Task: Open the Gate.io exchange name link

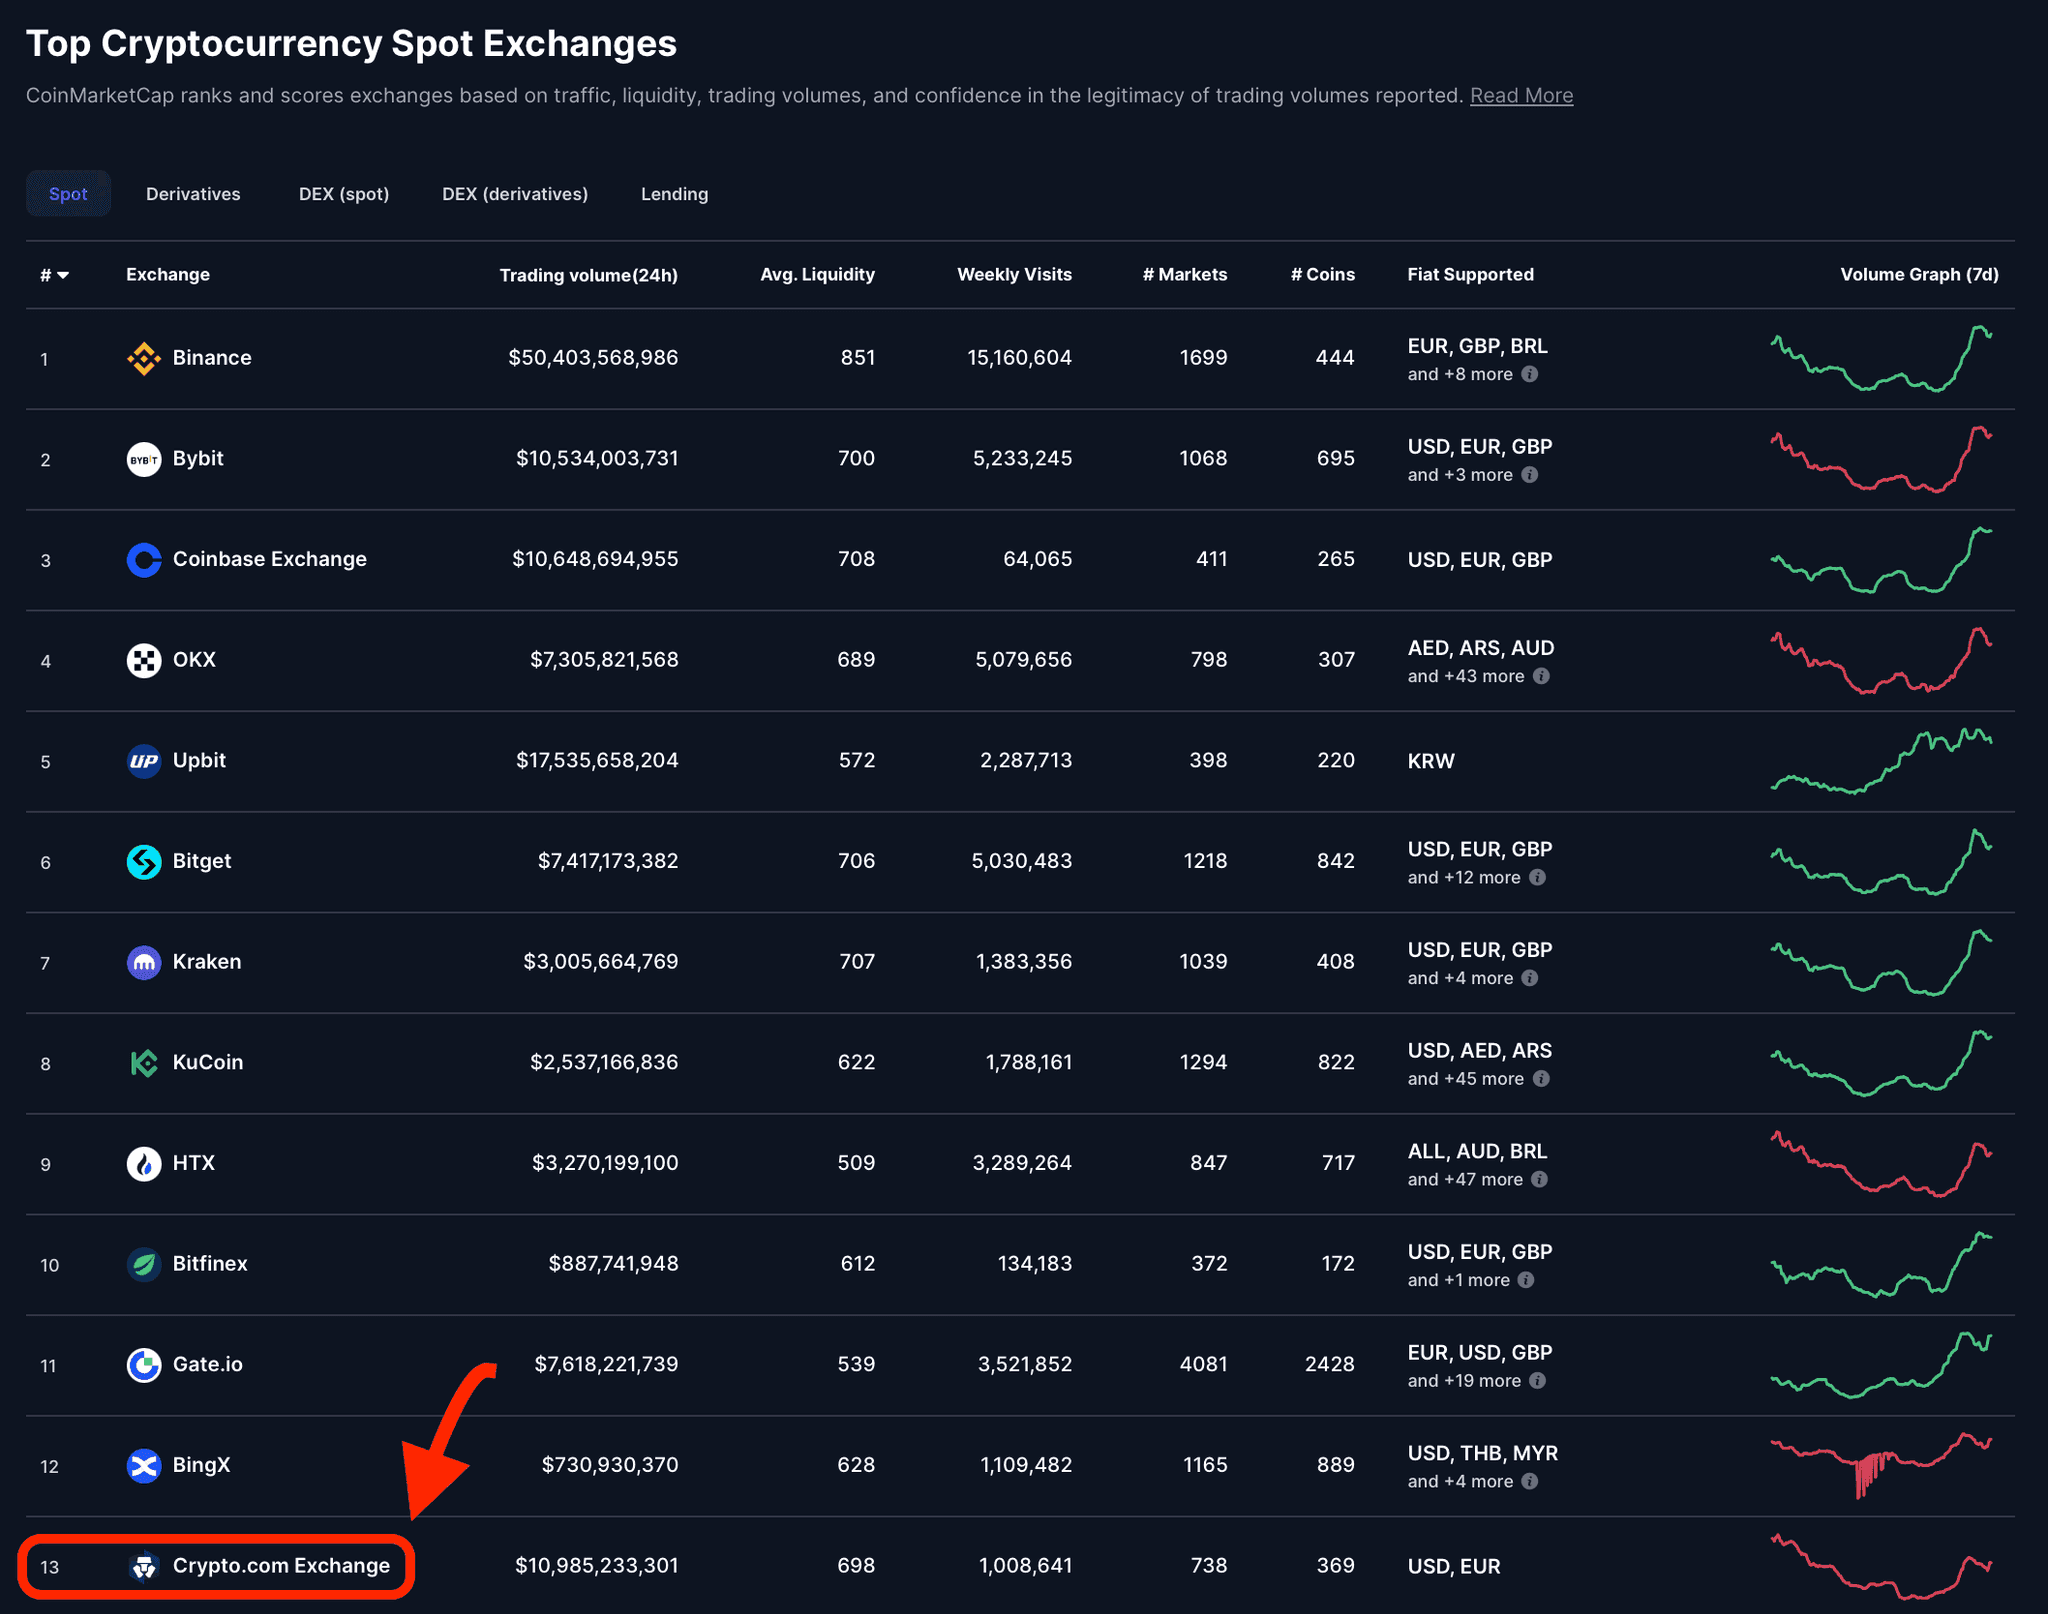Action: point(207,1365)
